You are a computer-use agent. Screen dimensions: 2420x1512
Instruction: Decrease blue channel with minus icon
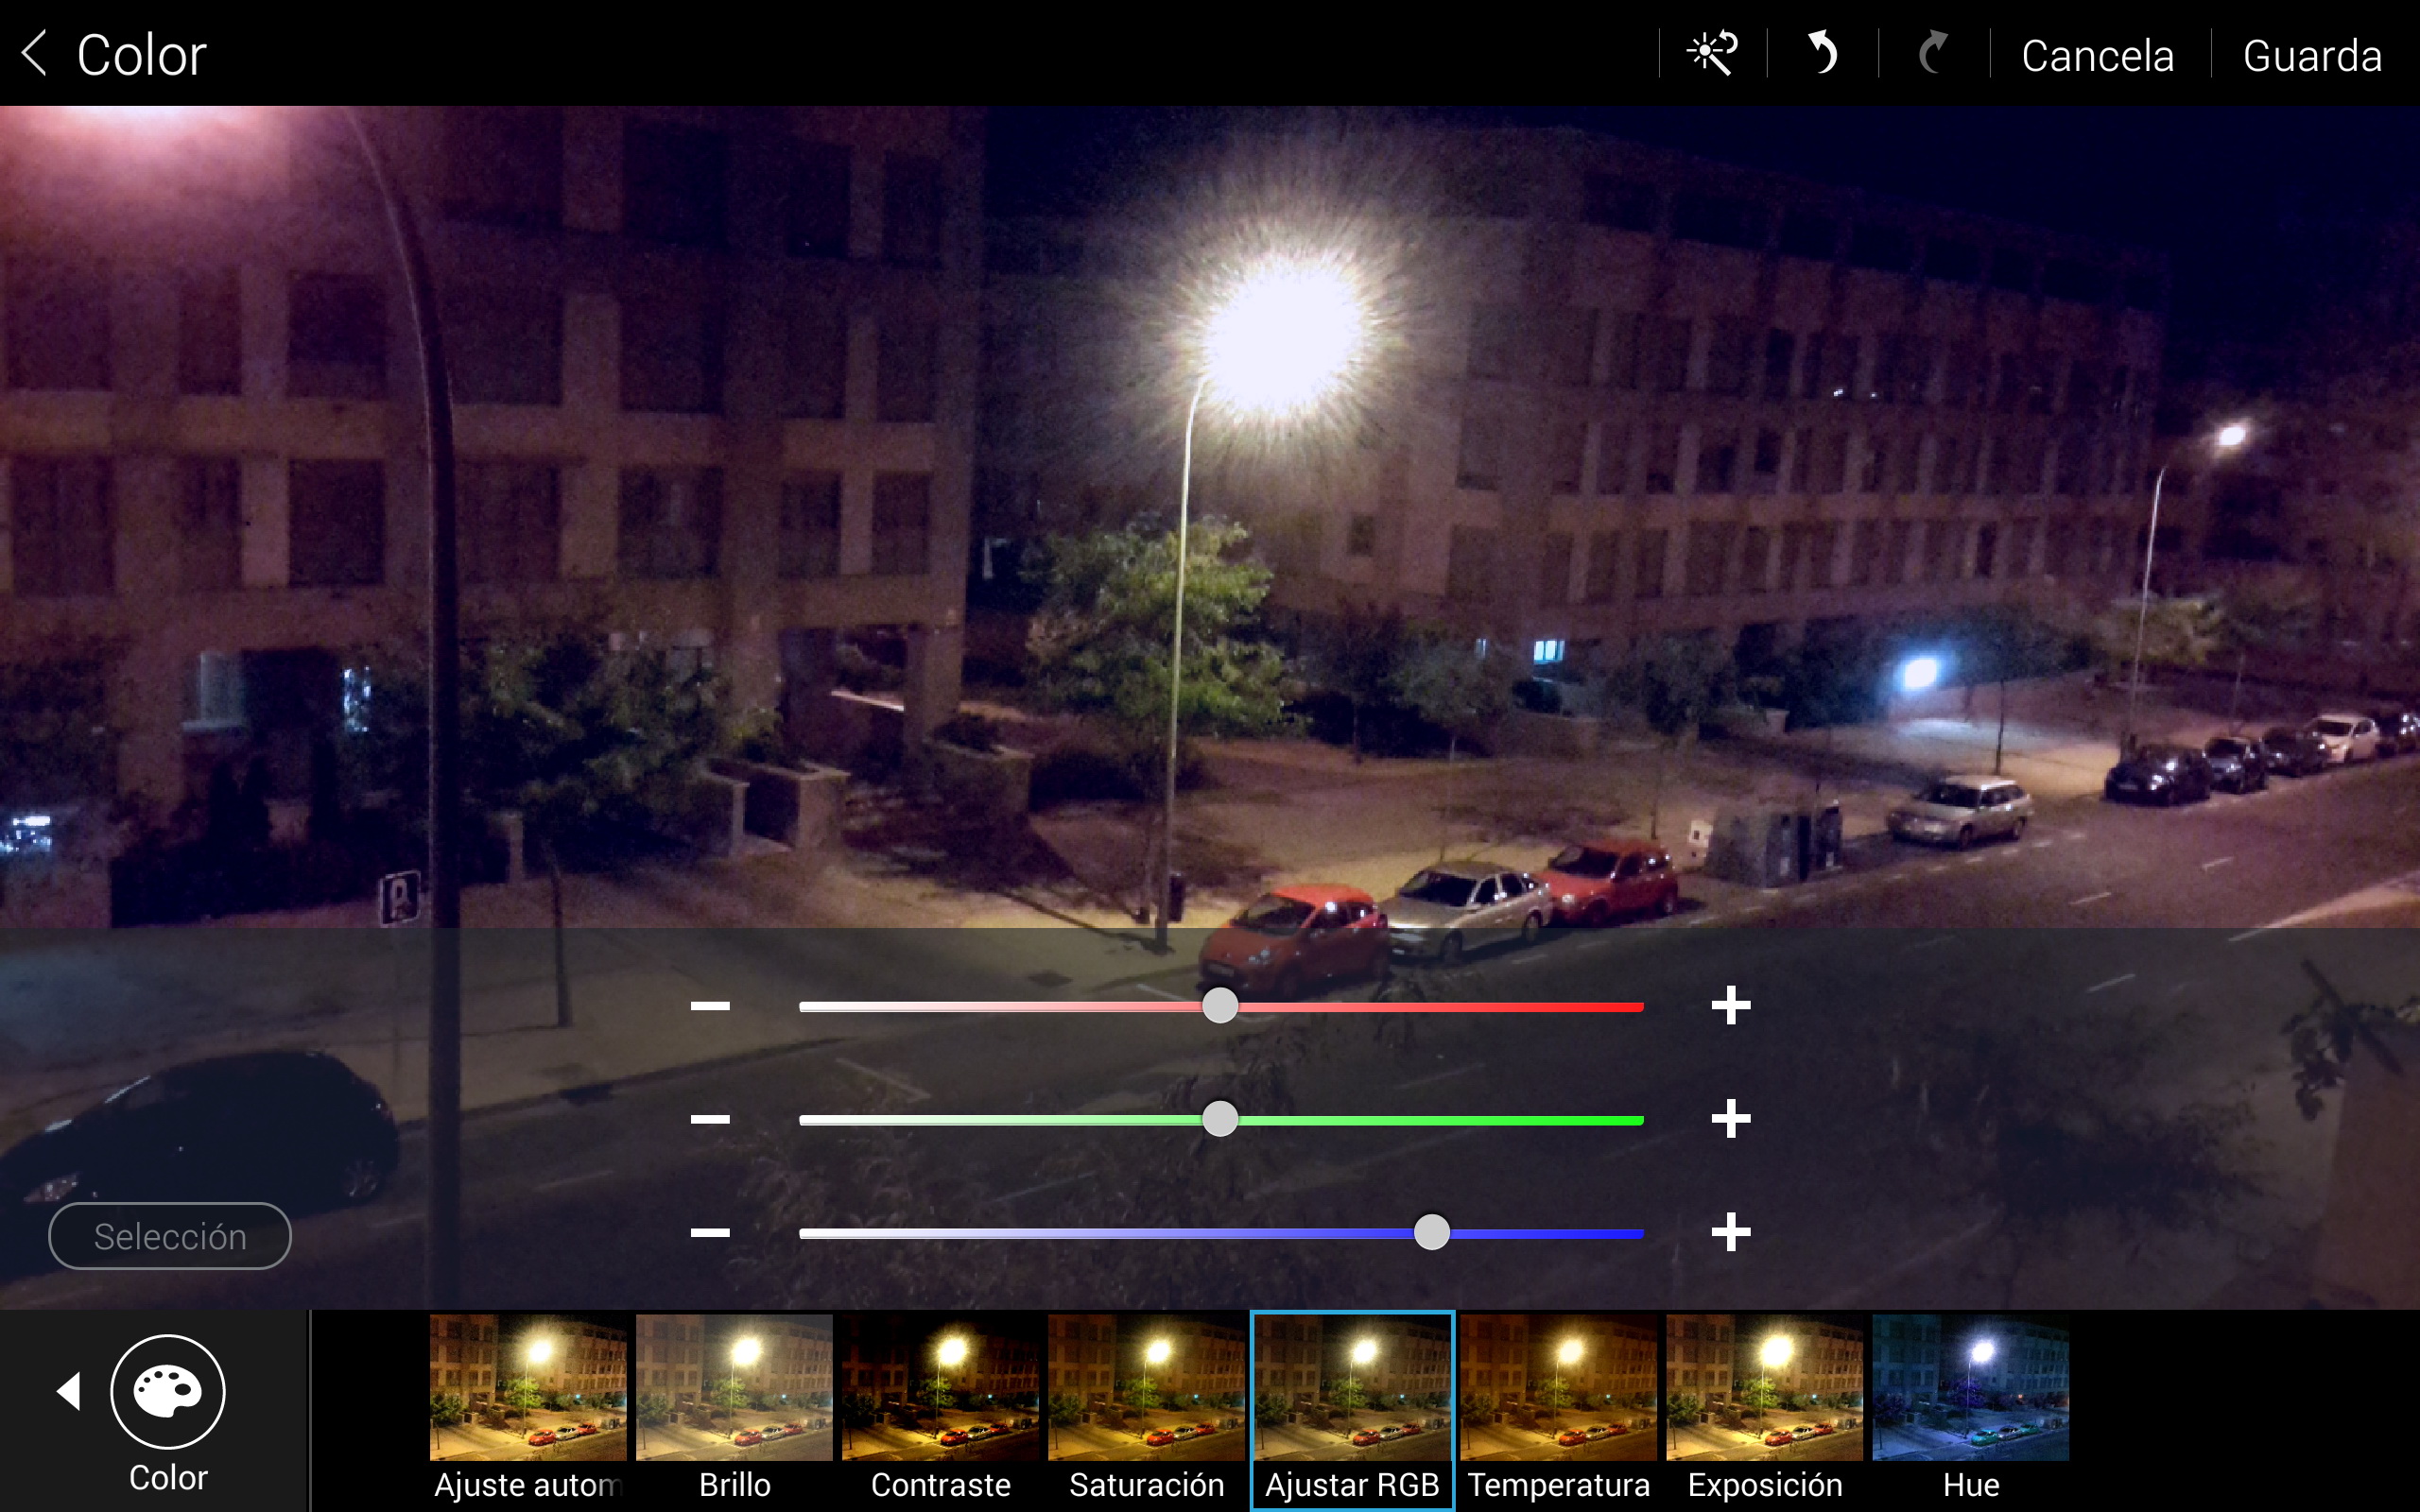point(710,1232)
